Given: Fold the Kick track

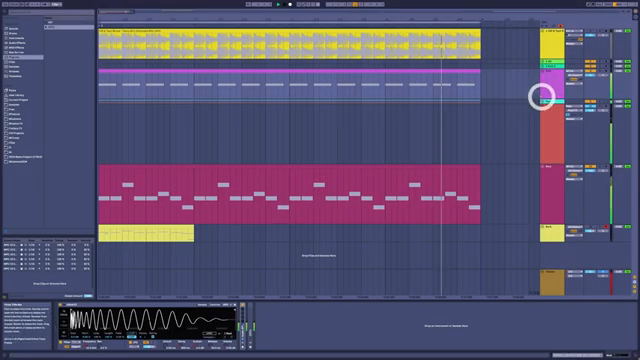Looking at the screenshot, I should [543, 71].
